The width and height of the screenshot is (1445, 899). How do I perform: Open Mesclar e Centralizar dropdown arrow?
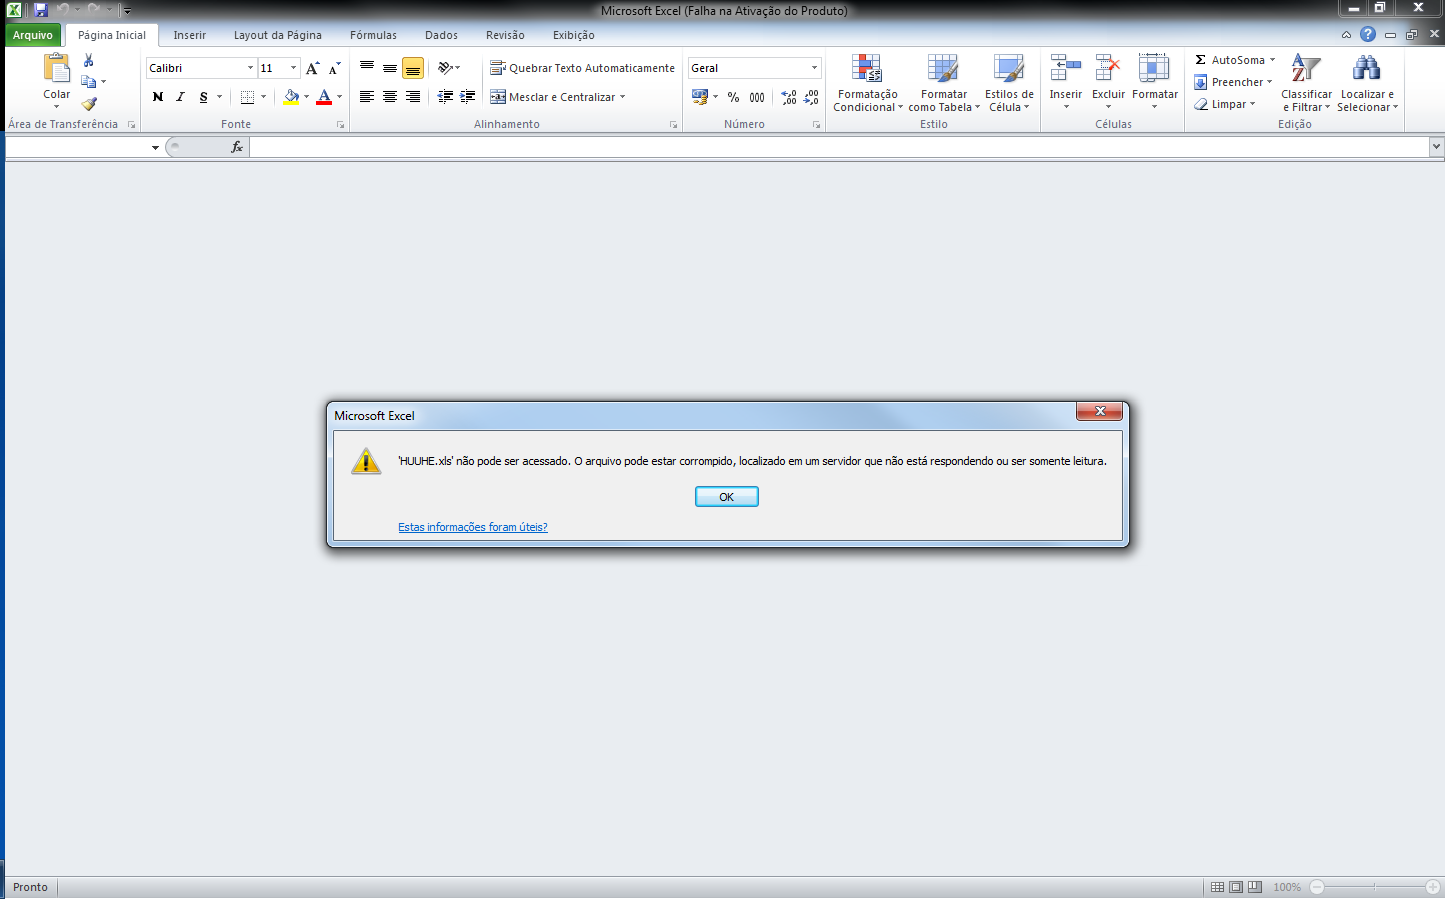(622, 97)
